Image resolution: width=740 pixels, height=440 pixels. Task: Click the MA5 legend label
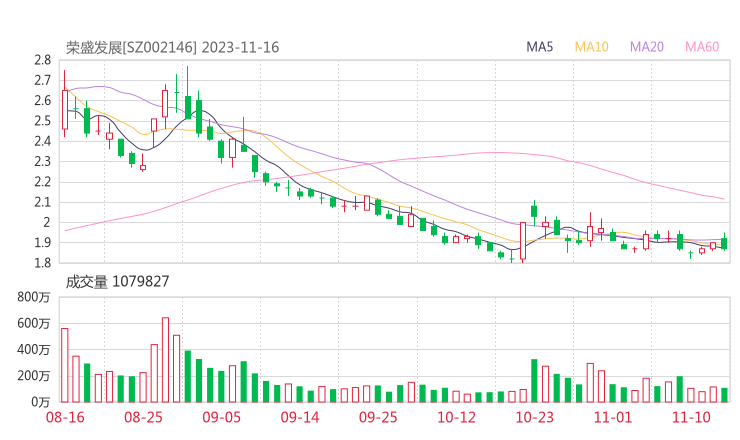pyautogui.click(x=539, y=47)
